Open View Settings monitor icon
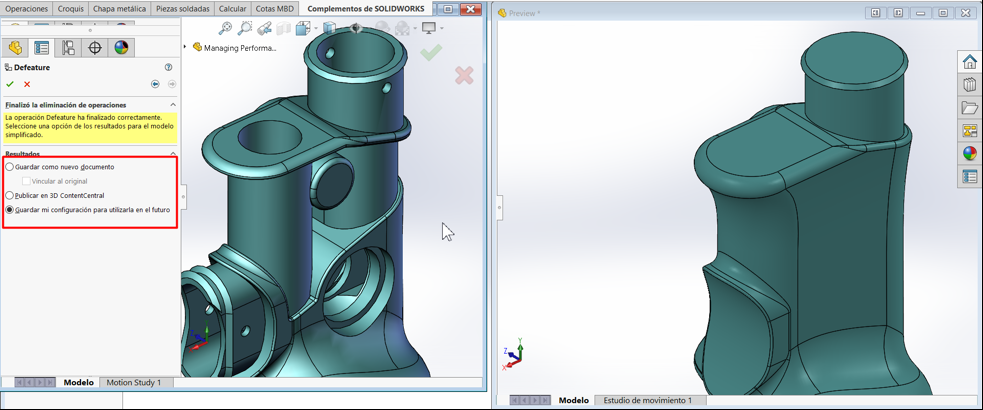The width and height of the screenshot is (983, 410). click(429, 28)
